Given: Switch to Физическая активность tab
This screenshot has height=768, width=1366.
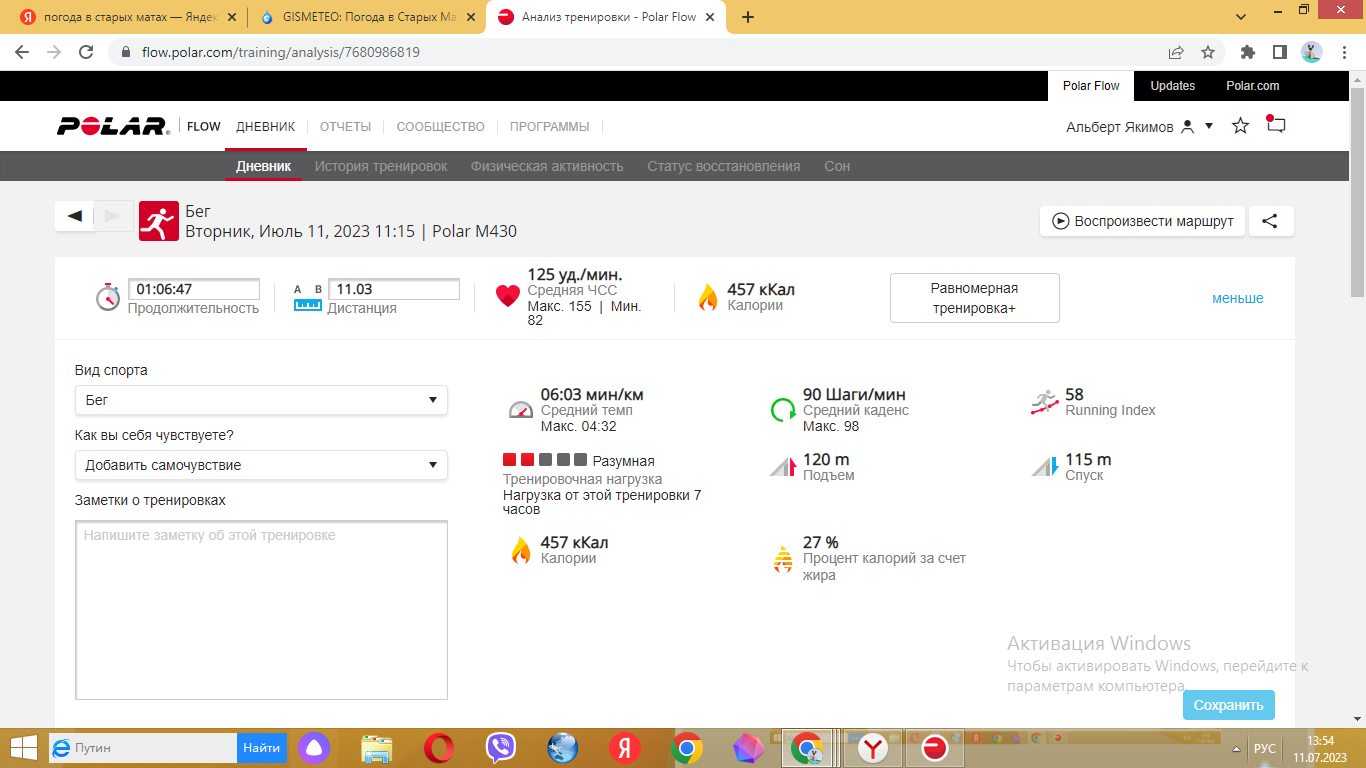Looking at the screenshot, I should pos(547,166).
